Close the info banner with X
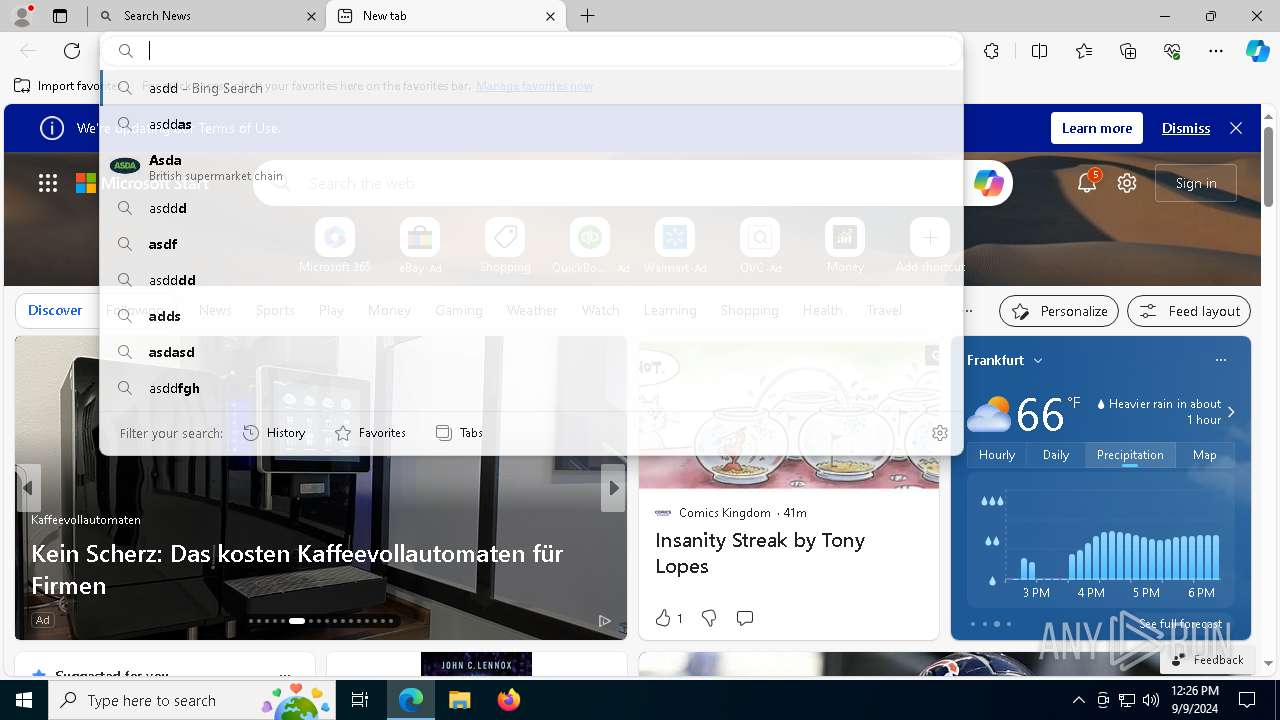This screenshot has height=720, width=1280. 1236,128
